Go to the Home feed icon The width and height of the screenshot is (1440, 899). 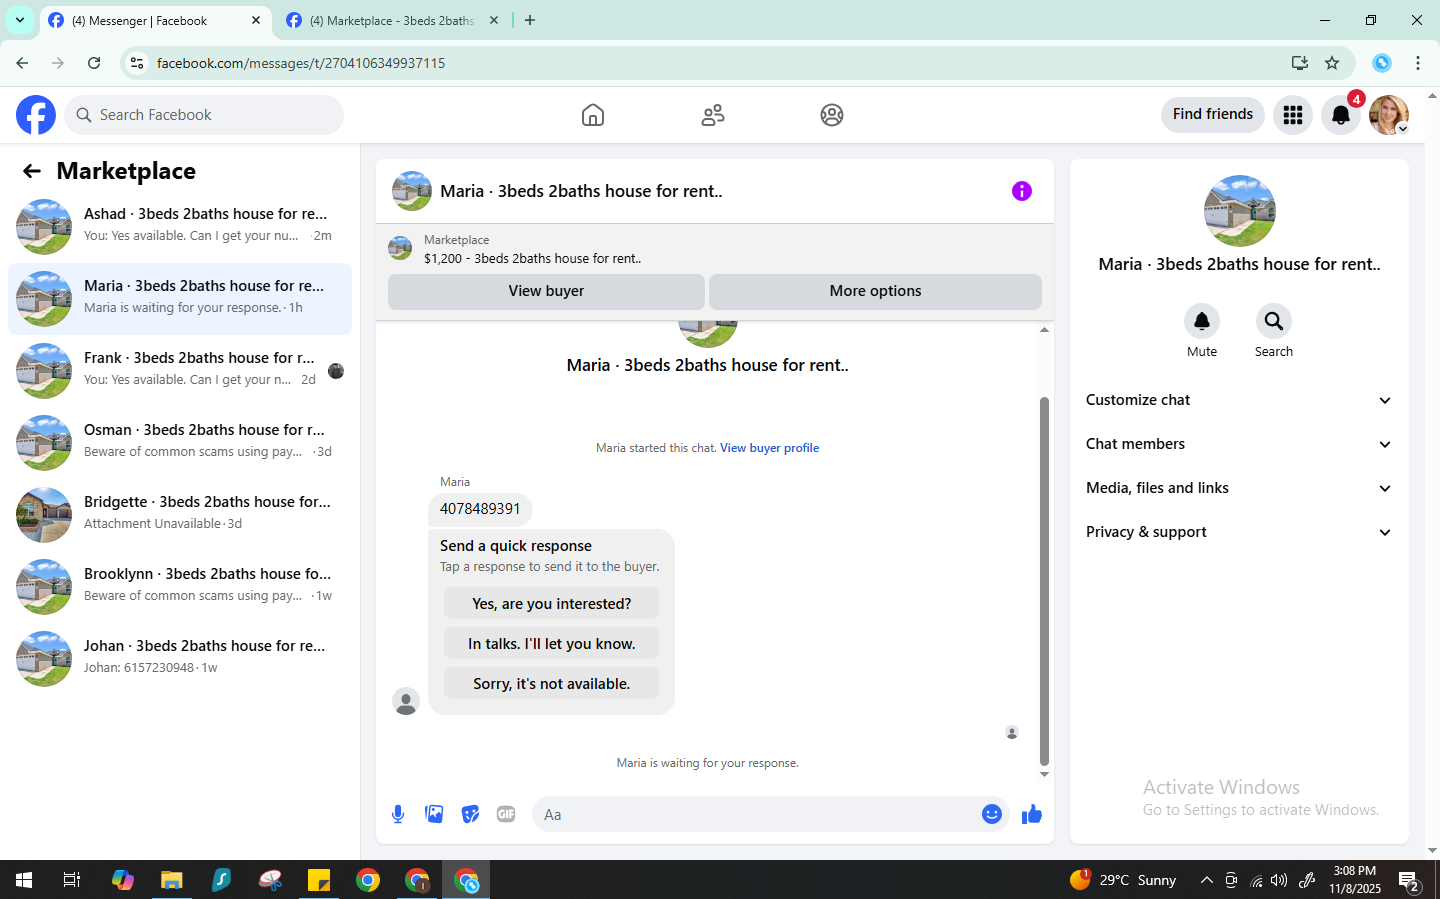(593, 115)
